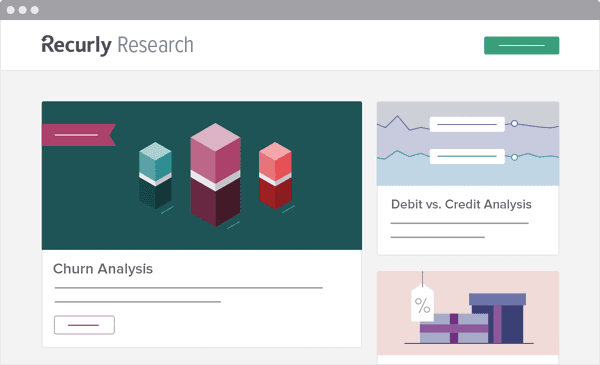Image resolution: width=600 pixels, height=365 pixels.
Task: Open the Churn Analysis card image
Action: (202, 176)
